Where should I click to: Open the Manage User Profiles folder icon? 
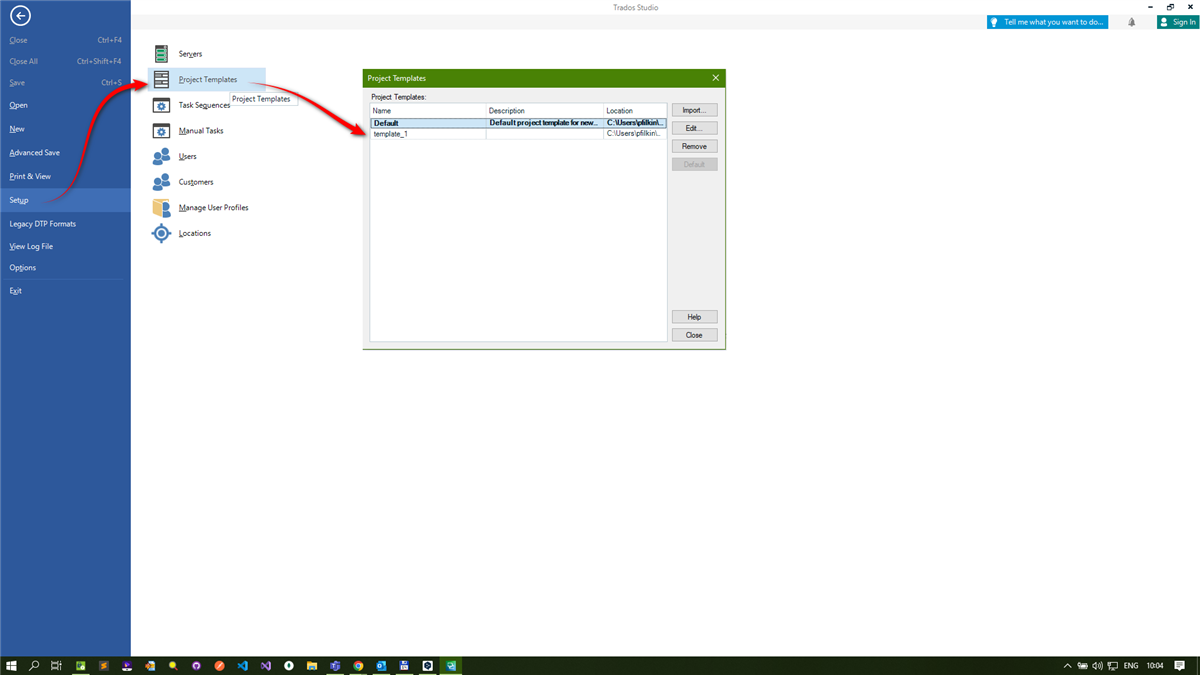click(x=161, y=208)
